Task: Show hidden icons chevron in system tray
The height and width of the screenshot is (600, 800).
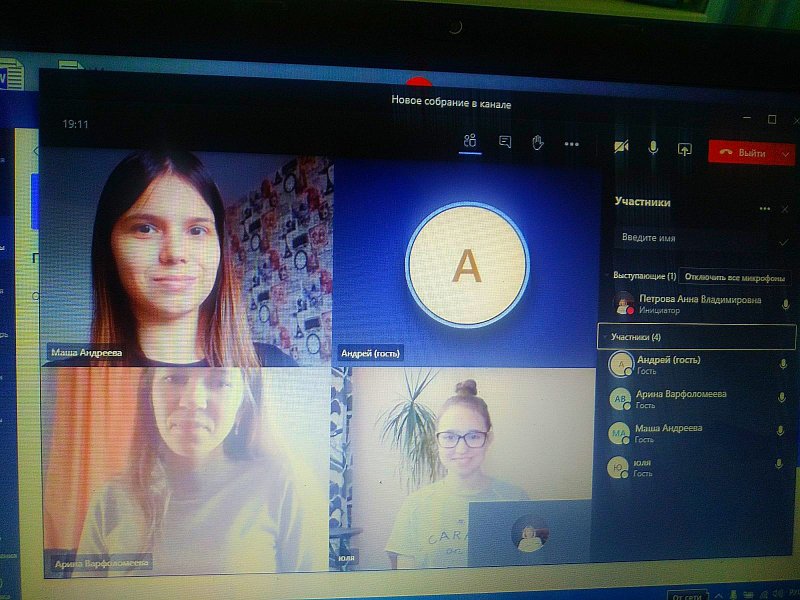Action: point(718,595)
